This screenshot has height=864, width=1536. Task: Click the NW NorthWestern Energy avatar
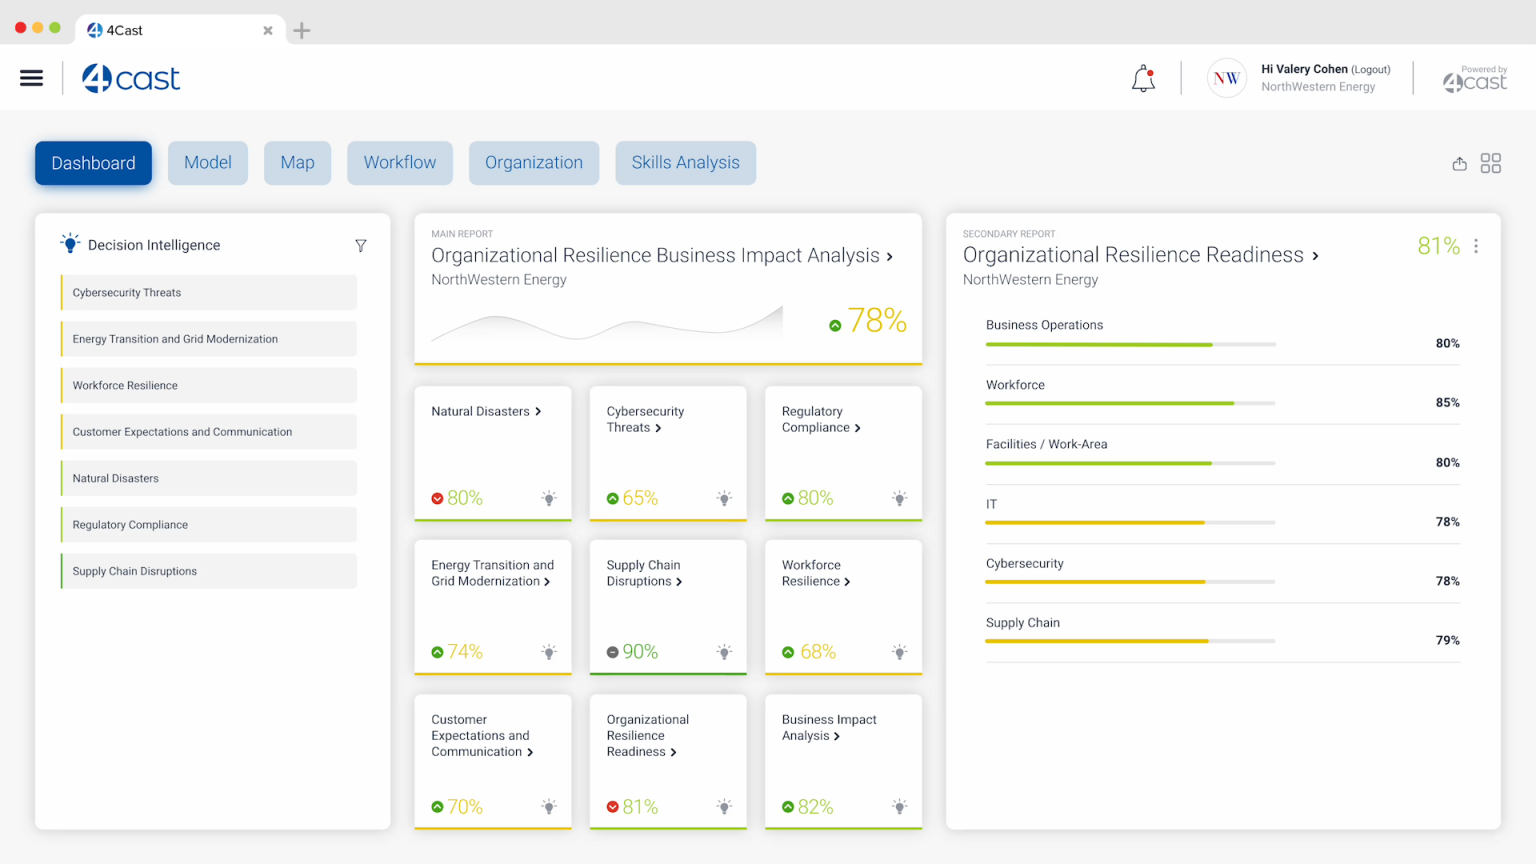pos(1226,78)
